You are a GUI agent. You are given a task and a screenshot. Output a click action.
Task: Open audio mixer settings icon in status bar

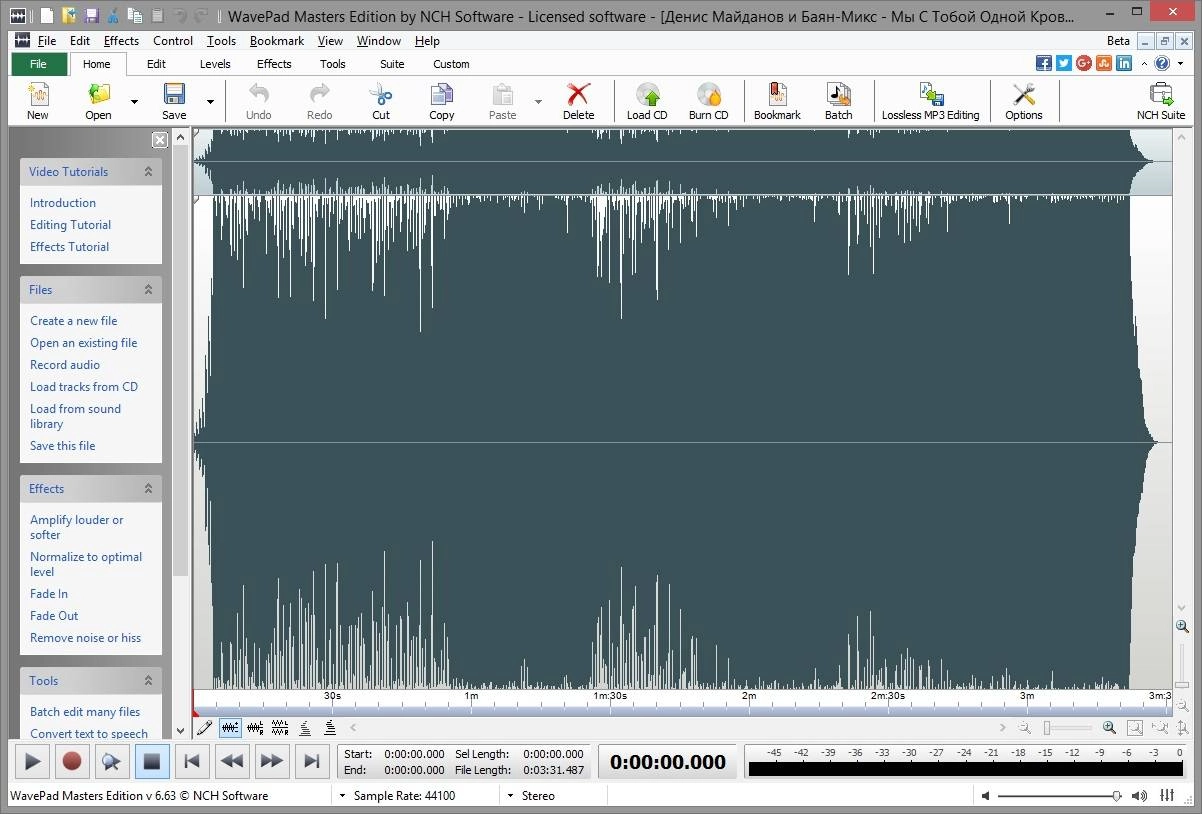[1167, 795]
